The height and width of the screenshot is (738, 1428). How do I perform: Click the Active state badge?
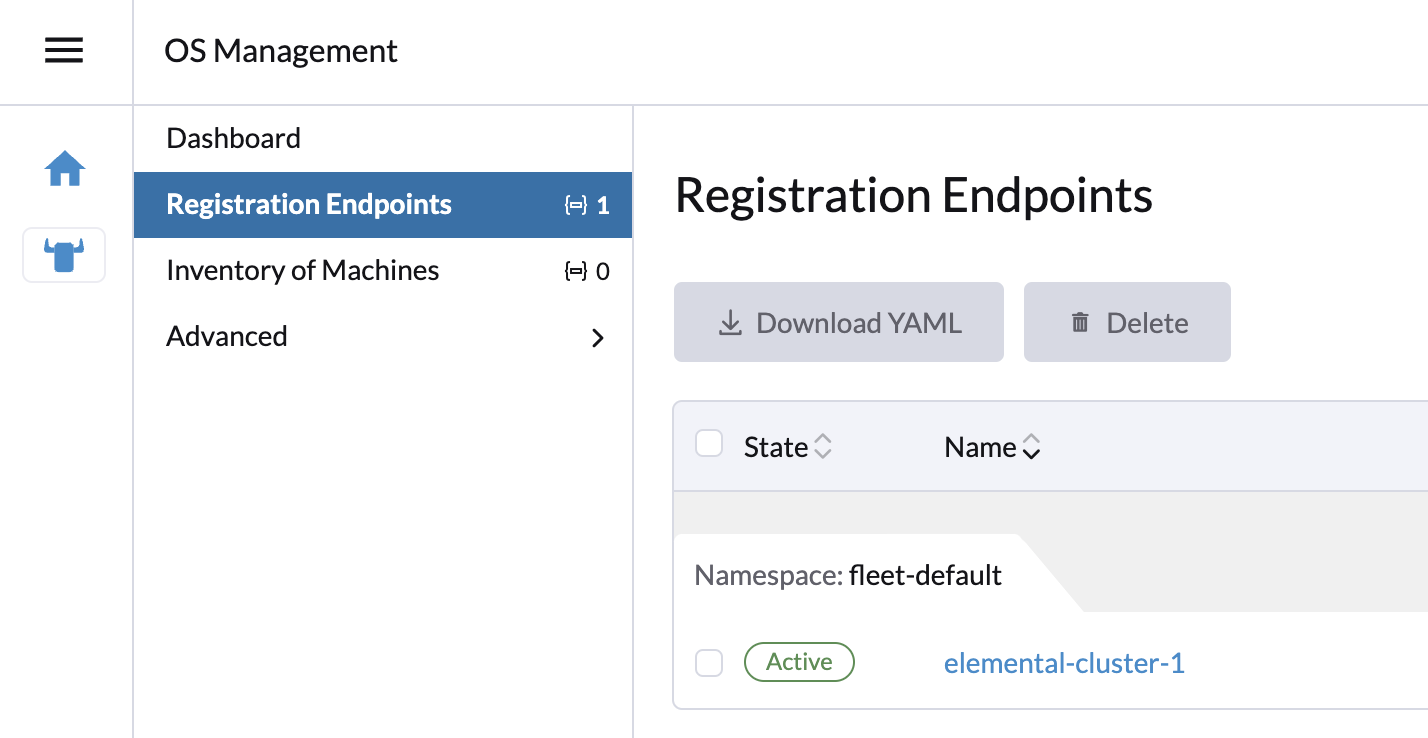coord(799,661)
